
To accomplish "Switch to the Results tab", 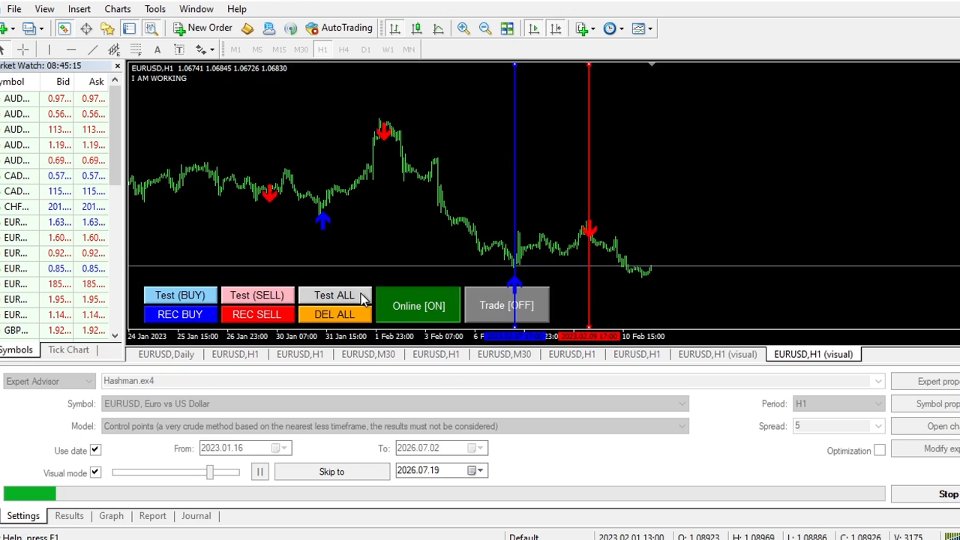I will coord(69,516).
